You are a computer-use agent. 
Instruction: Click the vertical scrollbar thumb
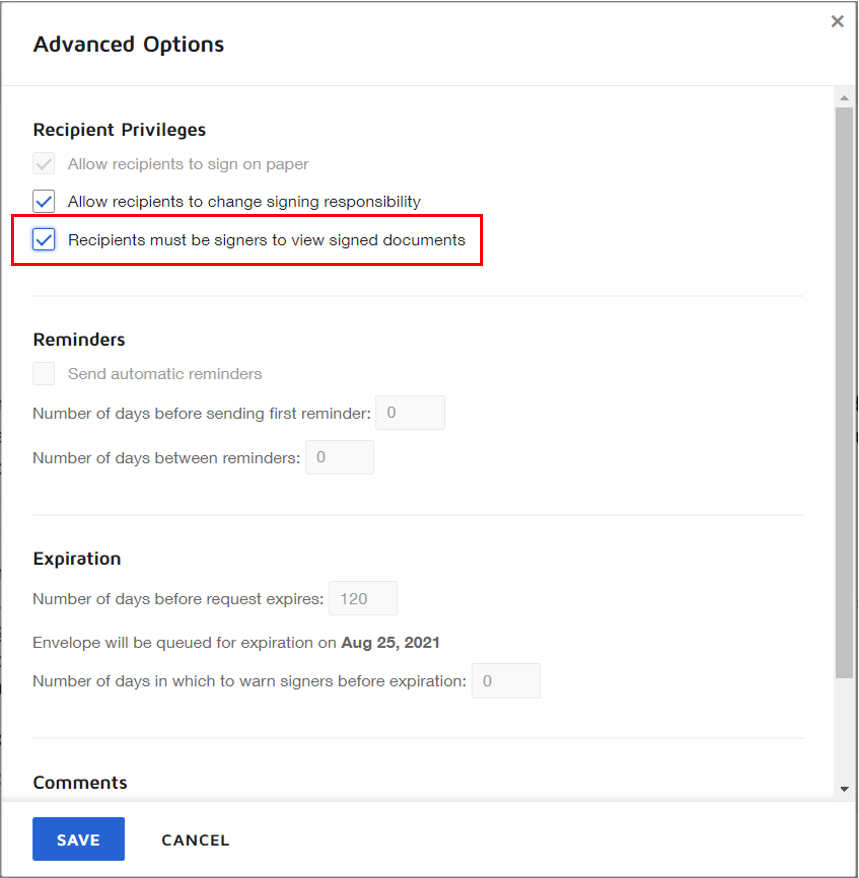coord(845,390)
